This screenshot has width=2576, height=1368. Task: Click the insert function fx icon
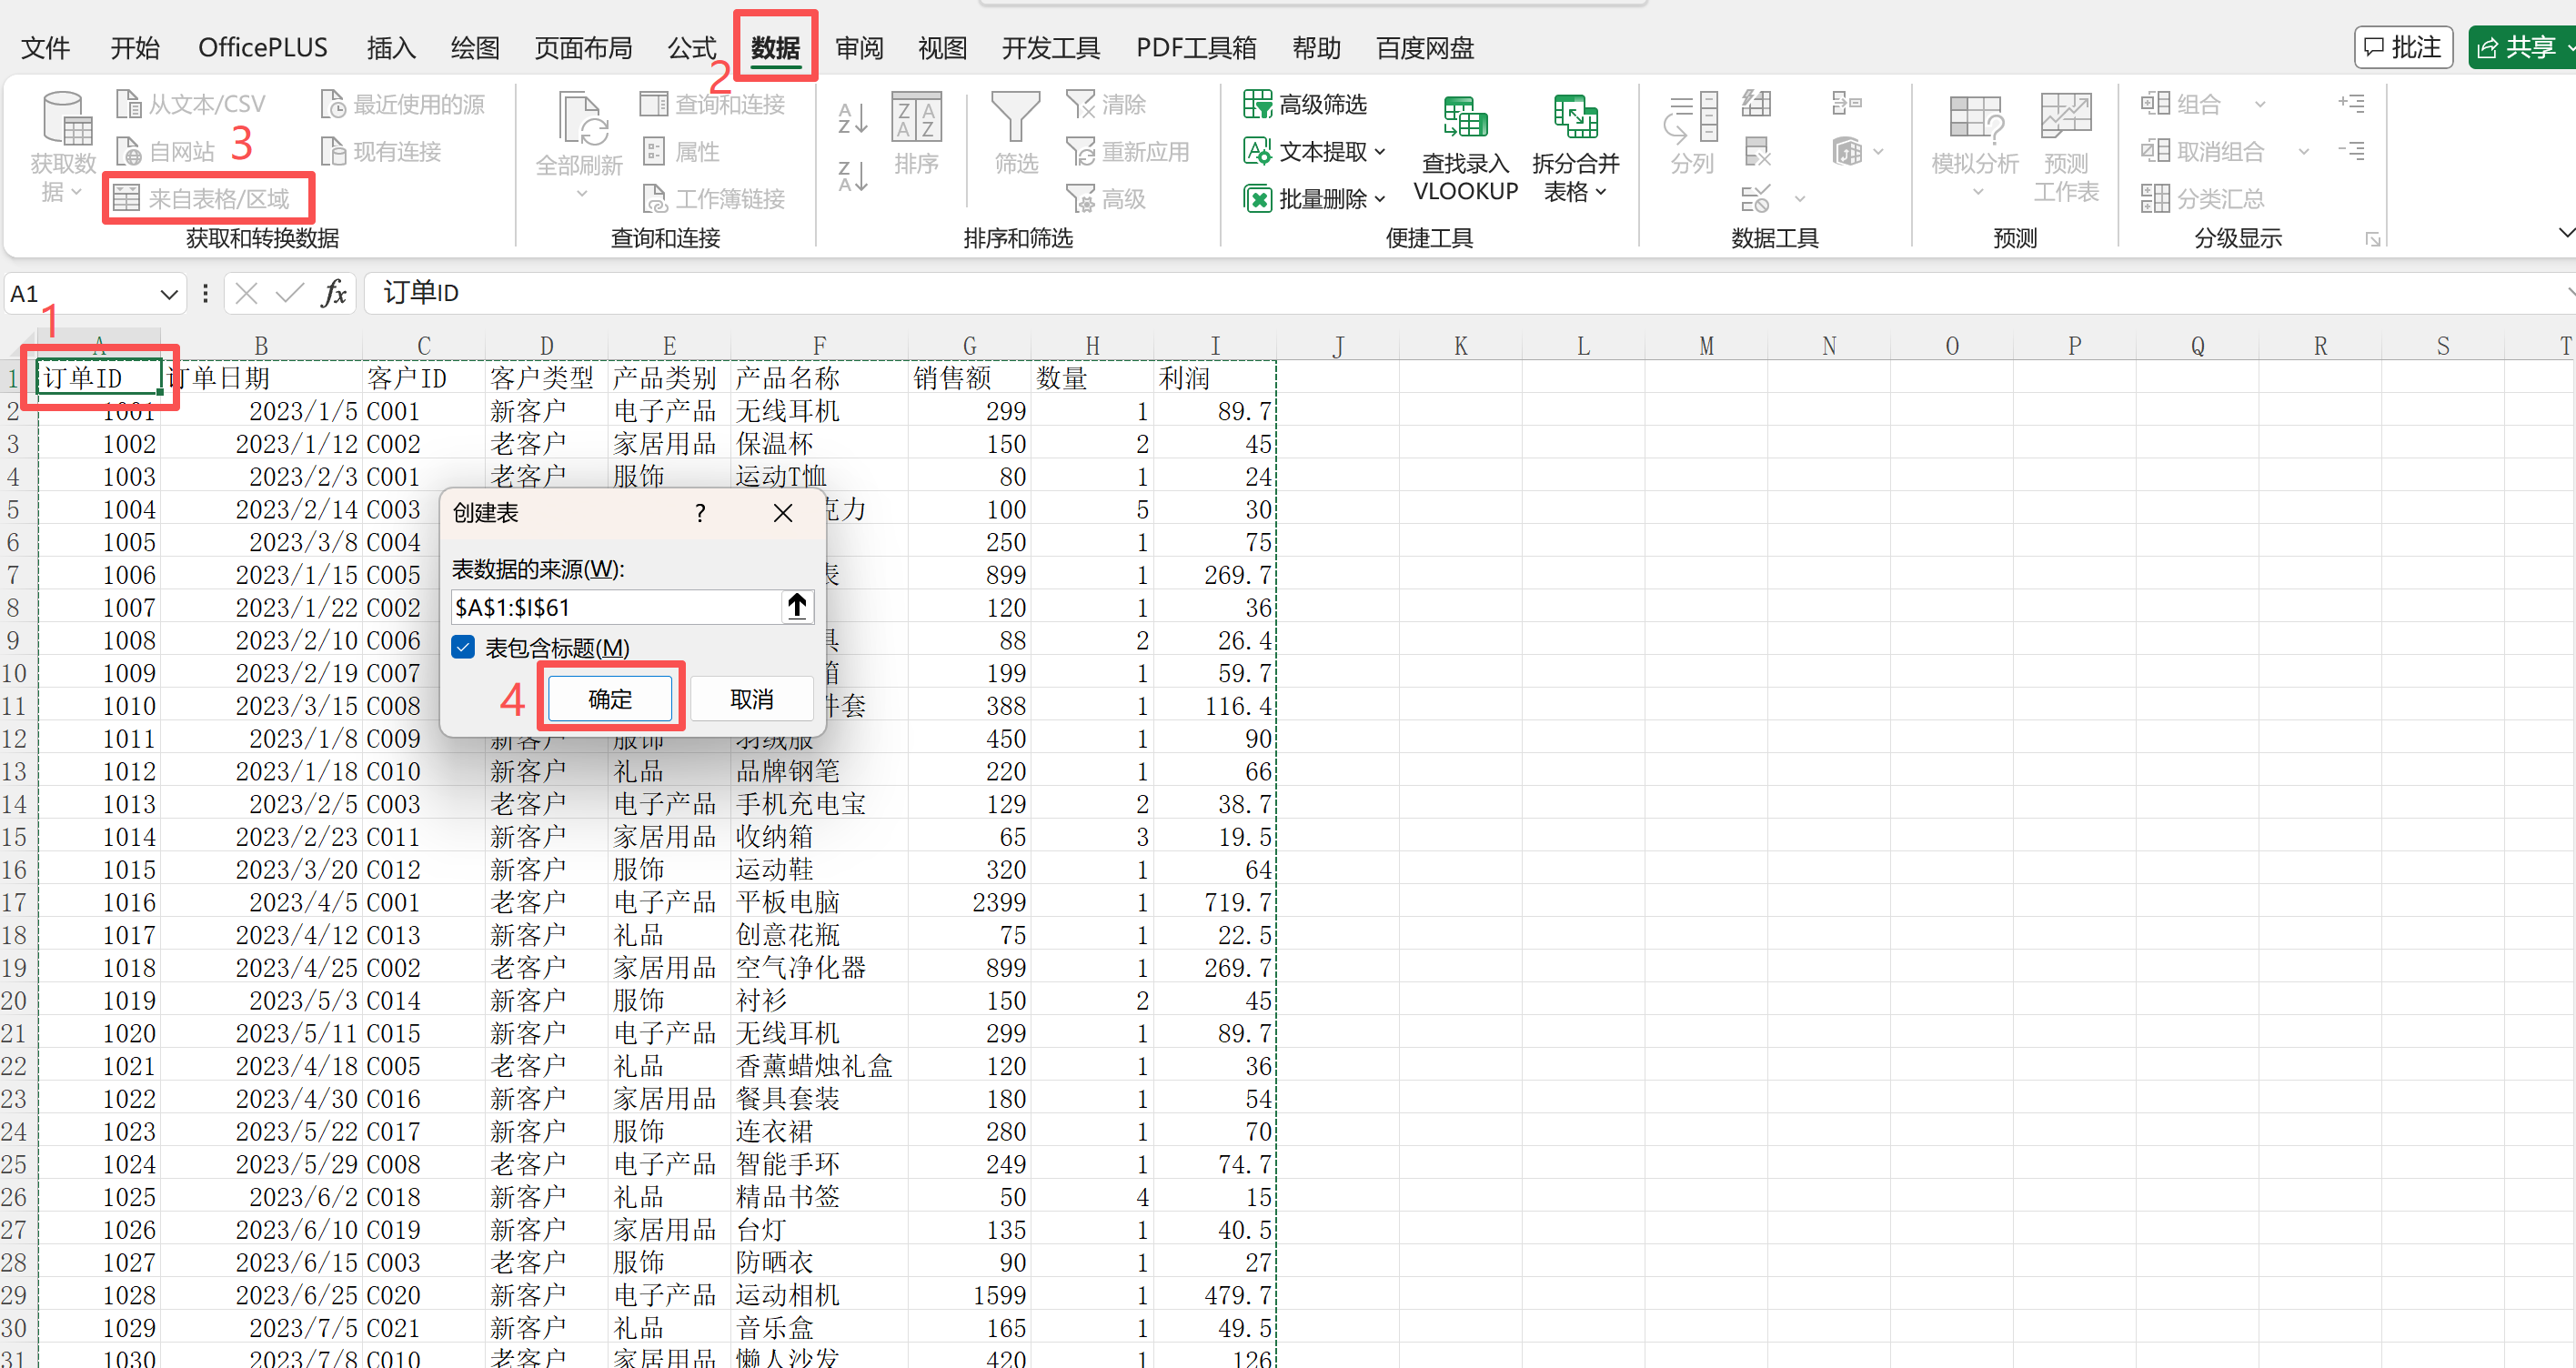(334, 293)
